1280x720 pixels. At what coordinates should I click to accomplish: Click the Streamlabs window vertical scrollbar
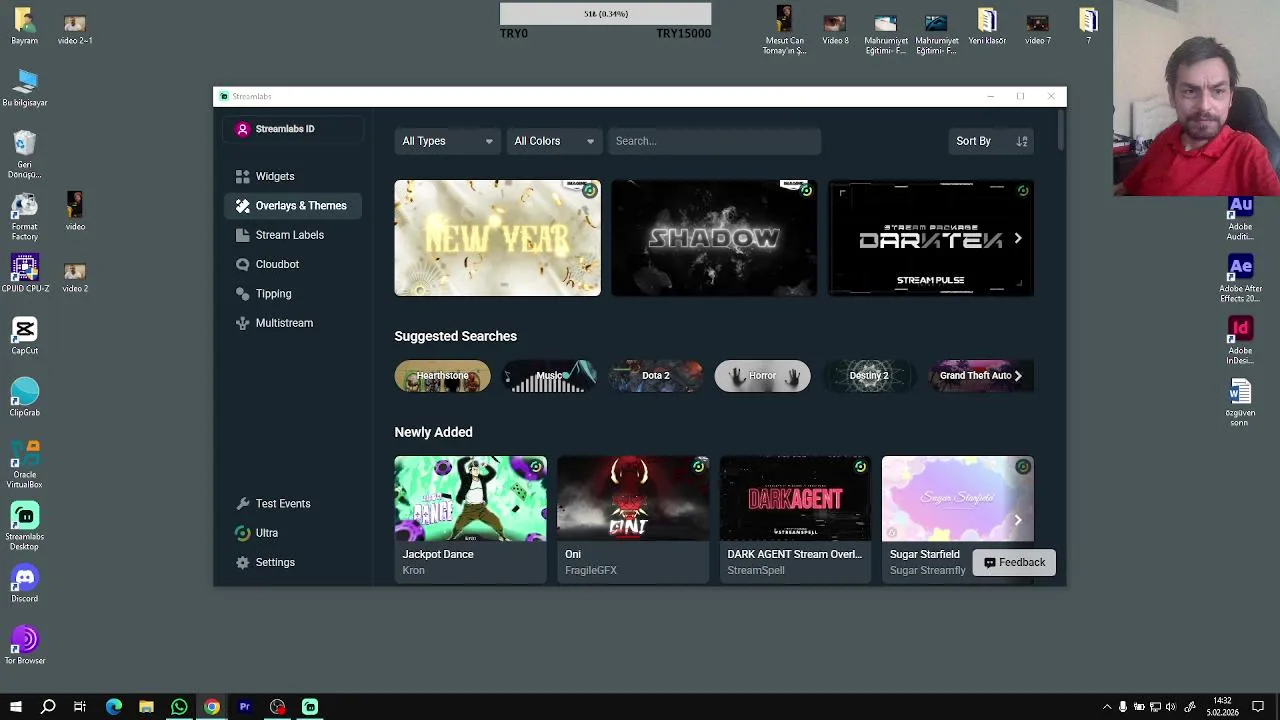click(x=1061, y=132)
